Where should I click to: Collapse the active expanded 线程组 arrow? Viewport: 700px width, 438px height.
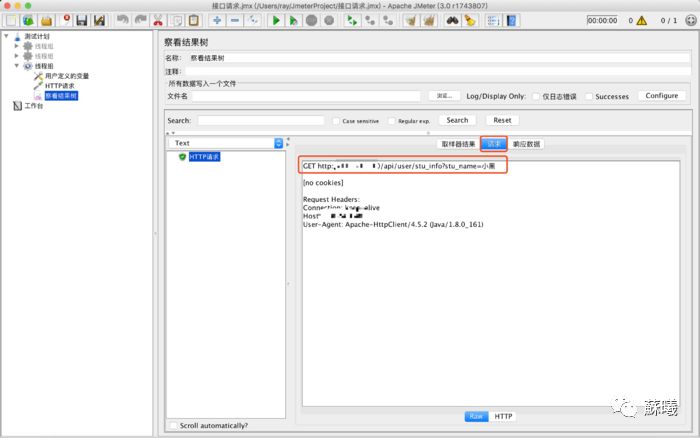click(17, 66)
